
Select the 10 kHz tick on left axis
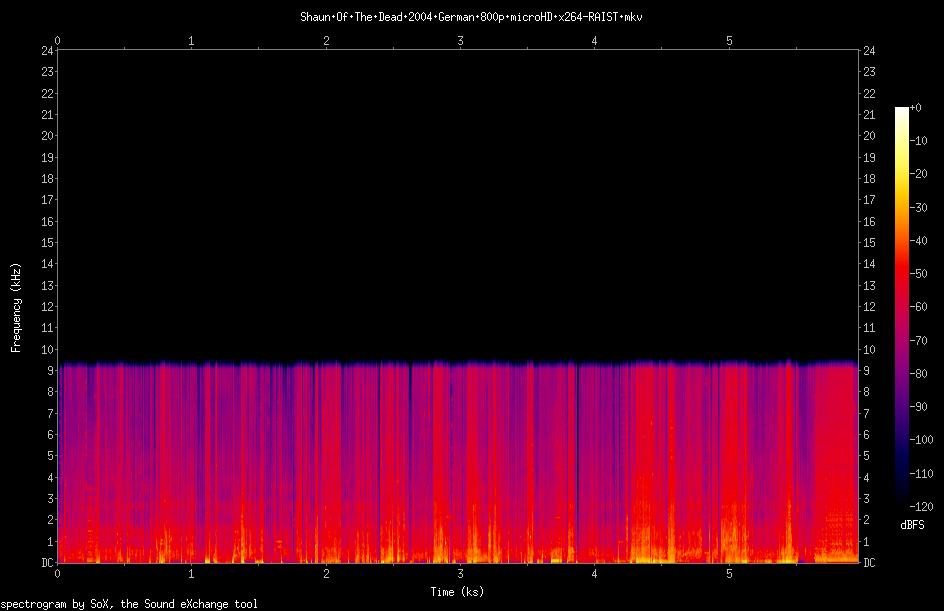47,349
